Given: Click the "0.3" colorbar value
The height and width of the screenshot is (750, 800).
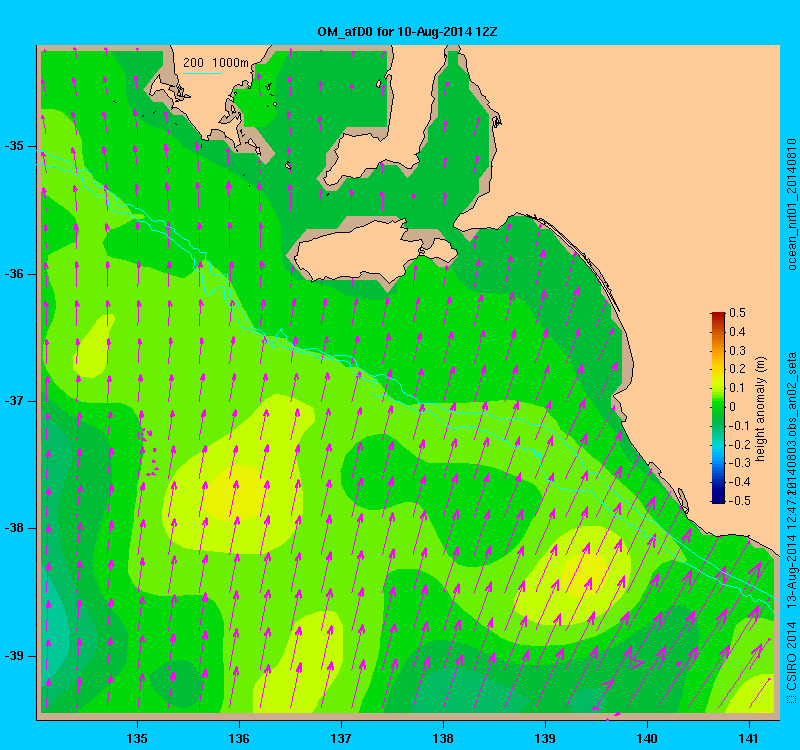Looking at the screenshot, I should tap(737, 351).
